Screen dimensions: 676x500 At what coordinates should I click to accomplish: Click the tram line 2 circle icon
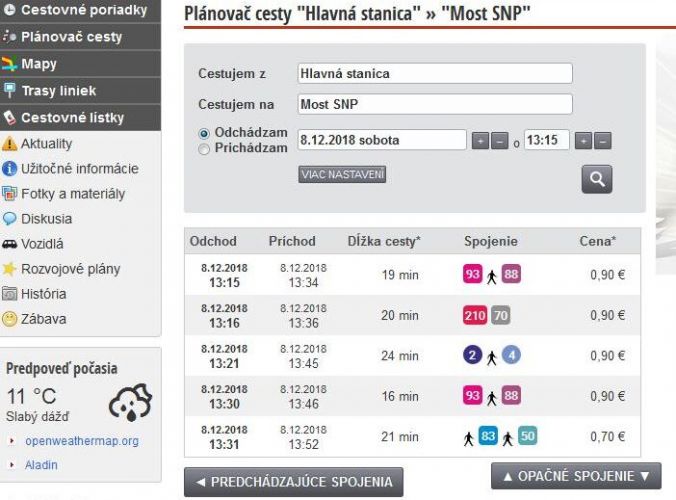pos(473,355)
